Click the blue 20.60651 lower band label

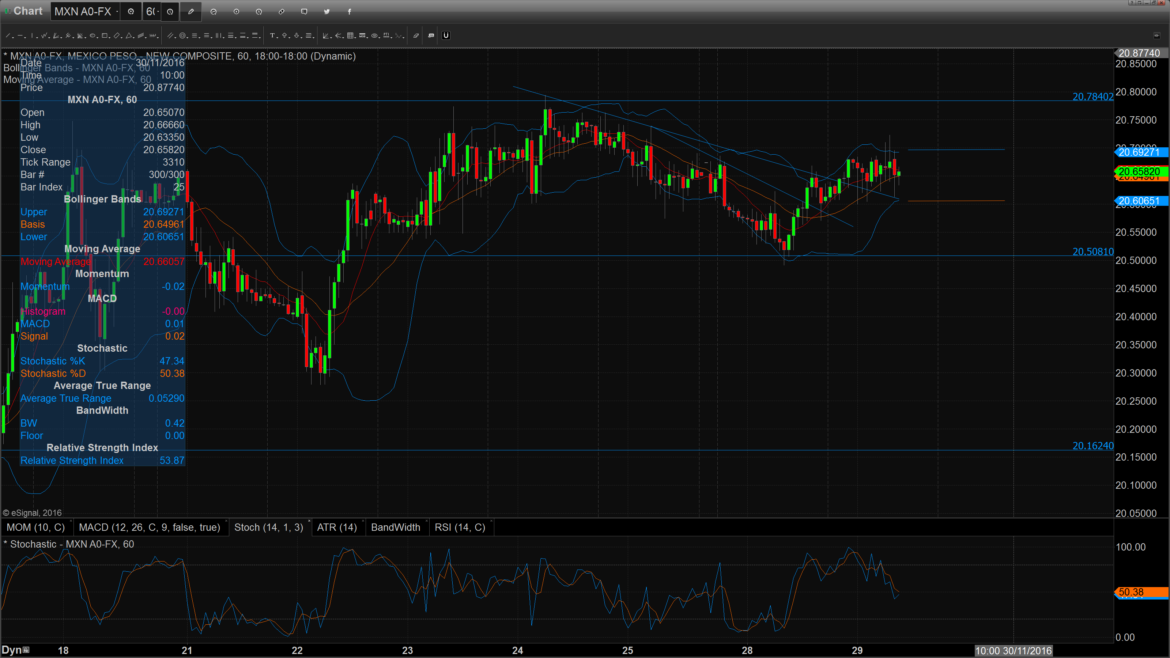tap(1142, 201)
